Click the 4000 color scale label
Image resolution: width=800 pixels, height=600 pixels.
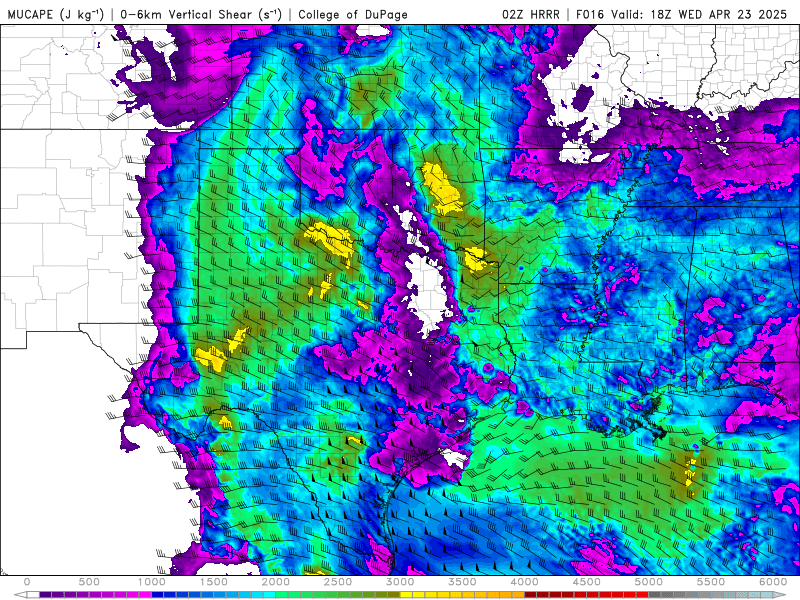pos(524,582)
